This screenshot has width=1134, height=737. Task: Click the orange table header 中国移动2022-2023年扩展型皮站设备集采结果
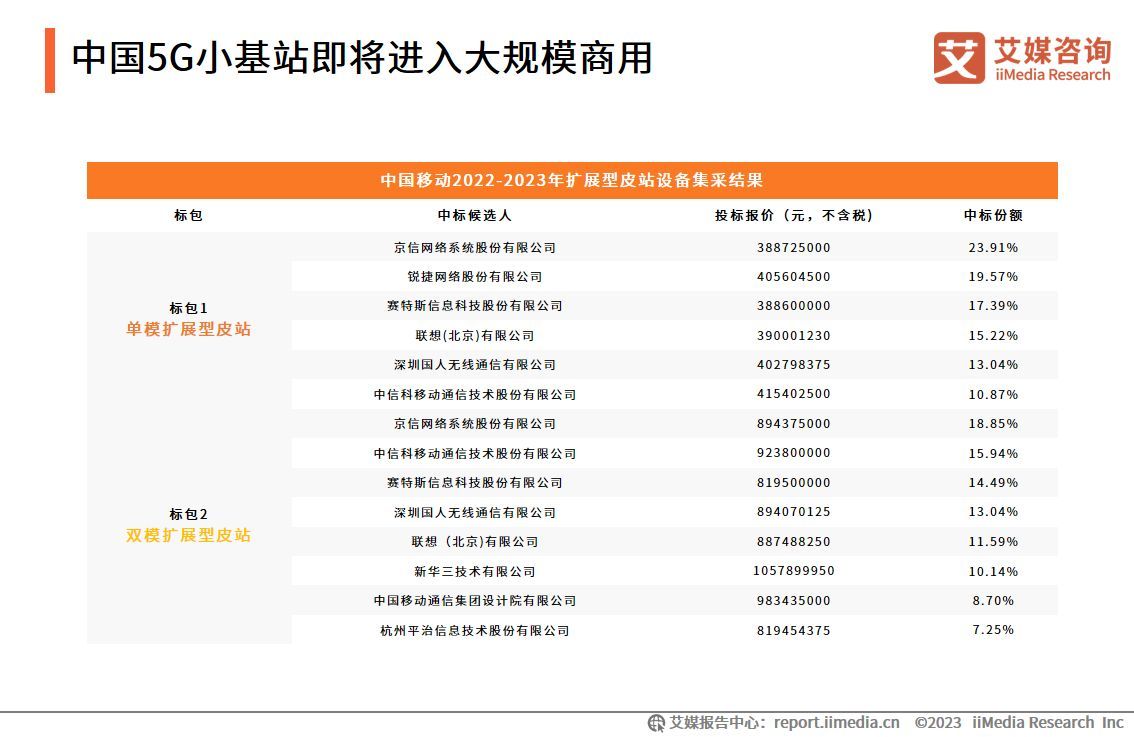pos(572,180)
